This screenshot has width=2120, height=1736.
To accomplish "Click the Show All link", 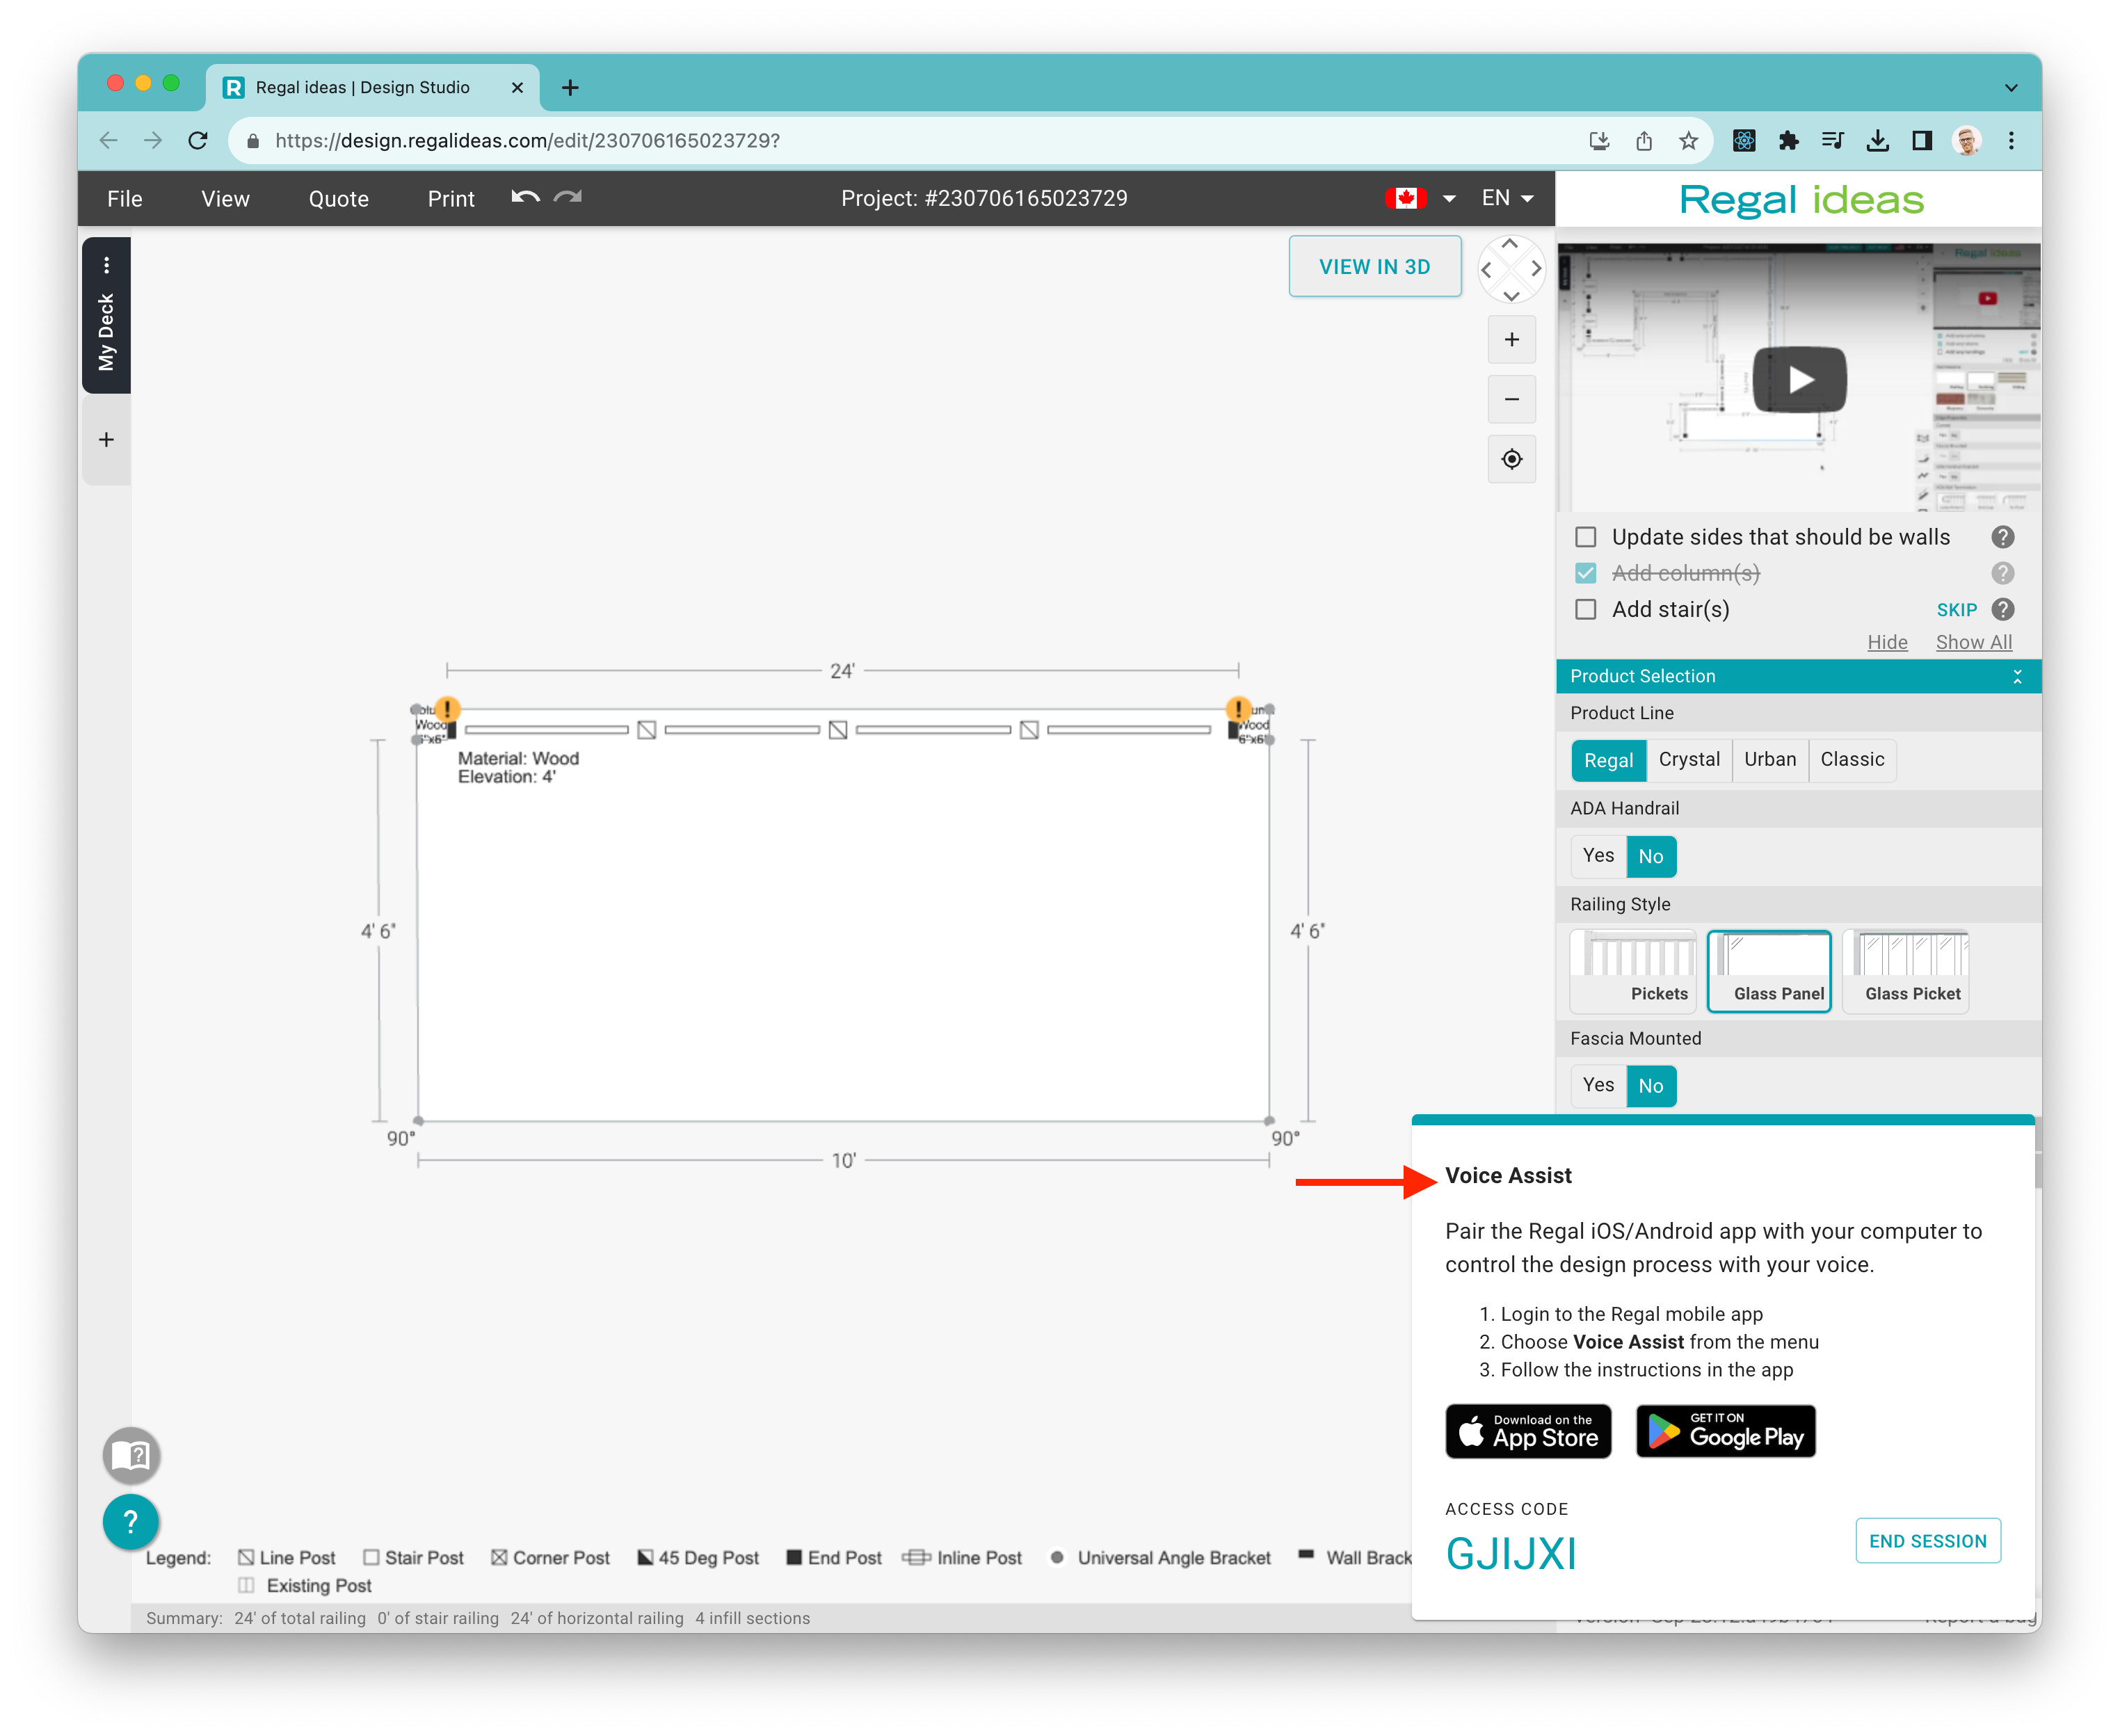I will coord(1973,642).
